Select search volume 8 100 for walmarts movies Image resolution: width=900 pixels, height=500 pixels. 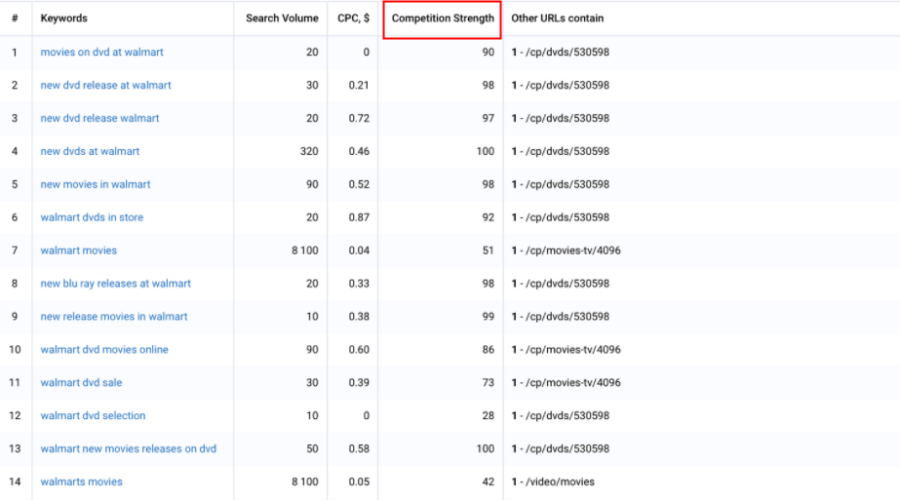pos(305,482)
